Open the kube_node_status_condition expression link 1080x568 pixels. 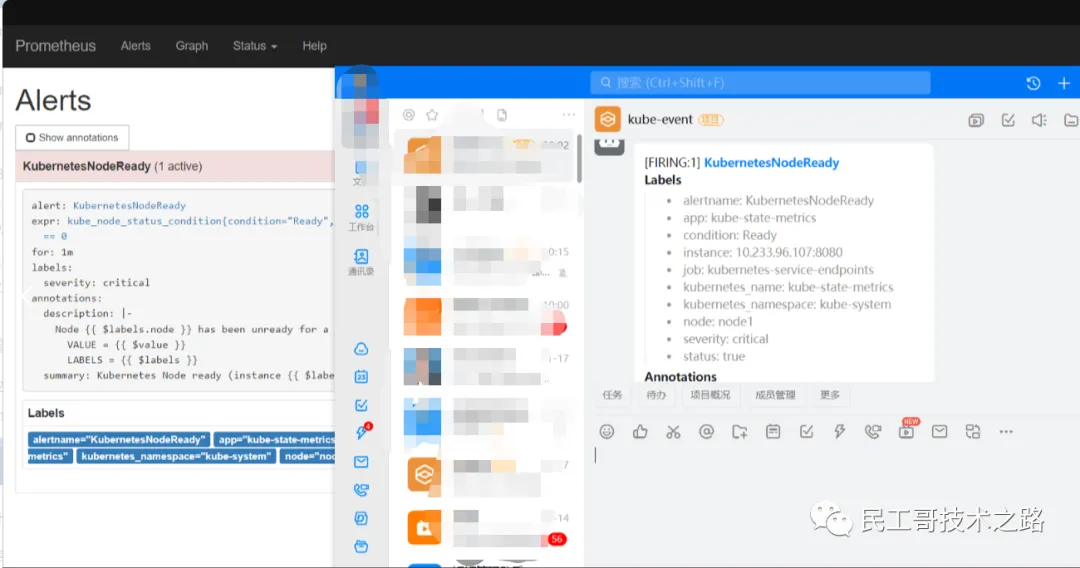tap(200, 221)
